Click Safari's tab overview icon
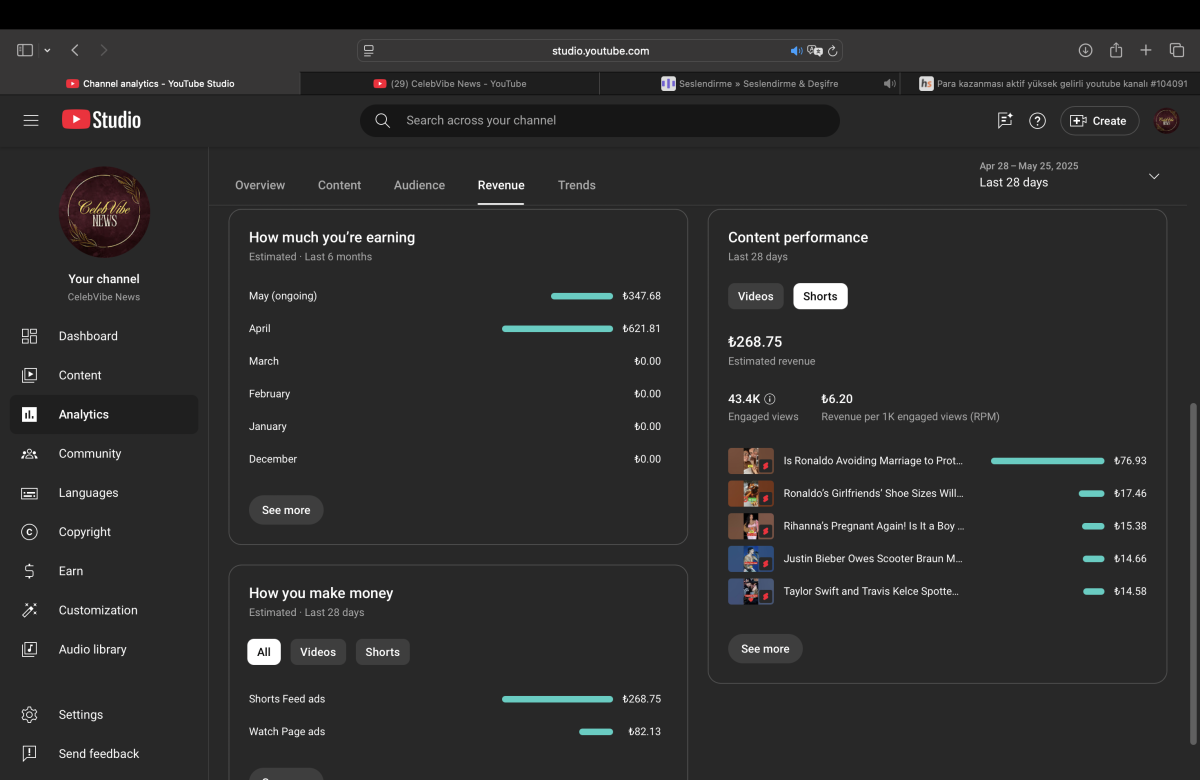Viewport: 1200px width, 780px height. tap(1177, 50)
